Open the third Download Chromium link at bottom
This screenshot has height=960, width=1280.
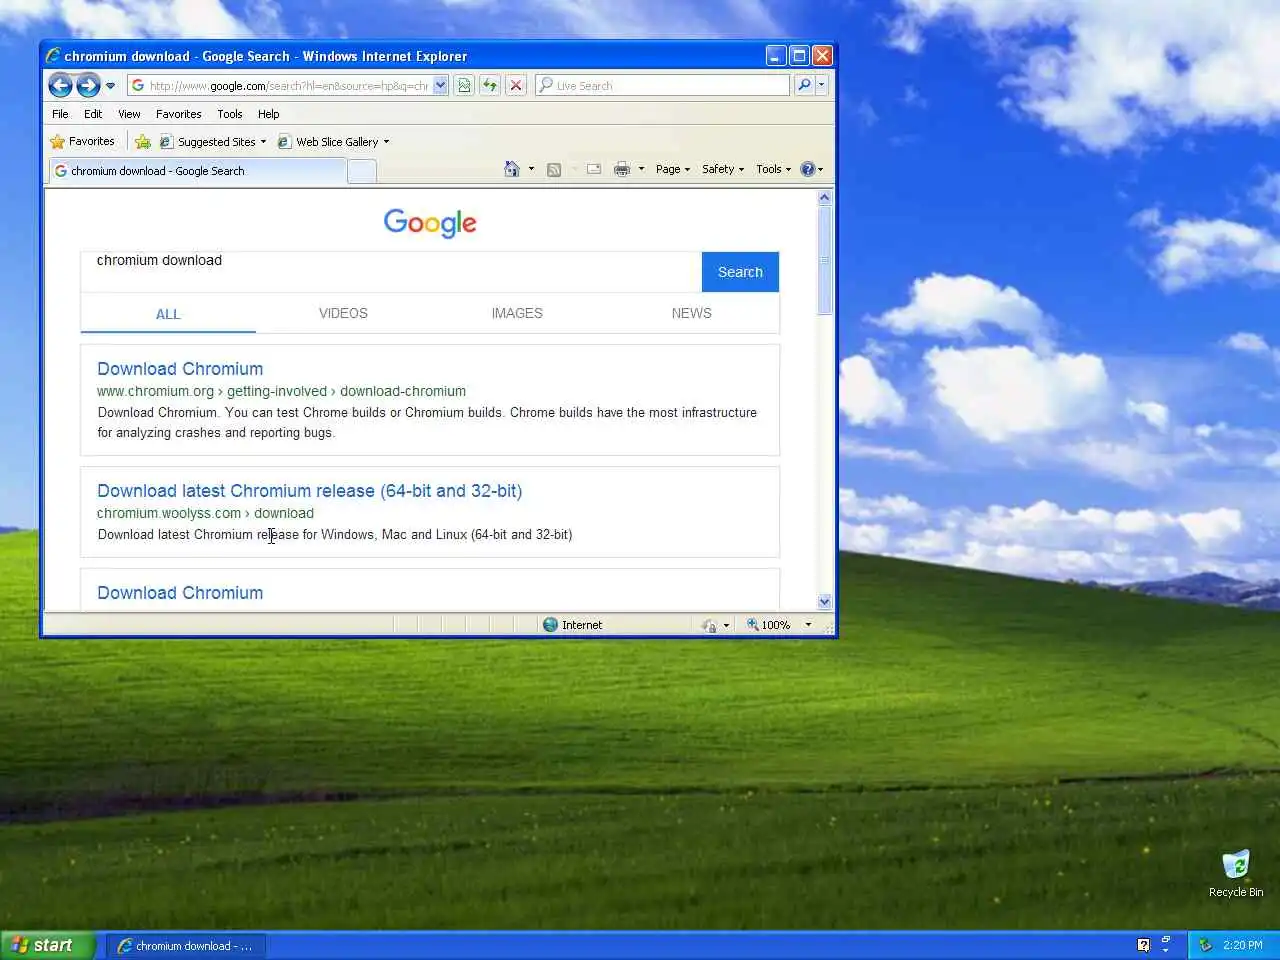[180, 593]
